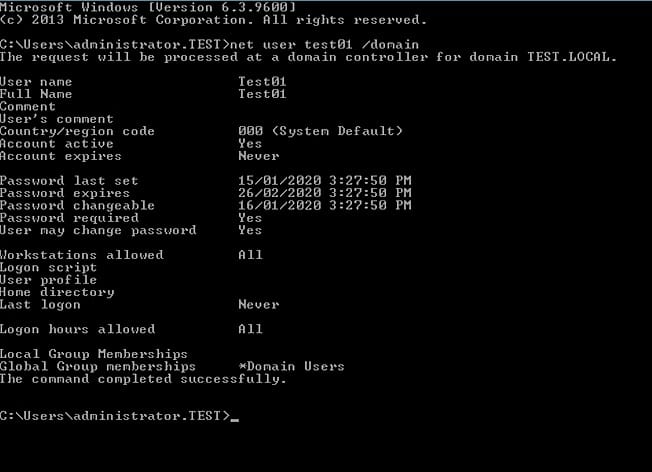The height and width of the screenshot is (472, 652).
Task: Click the '000 (System Default)' country code value
Action: click(x=320, y=131)
